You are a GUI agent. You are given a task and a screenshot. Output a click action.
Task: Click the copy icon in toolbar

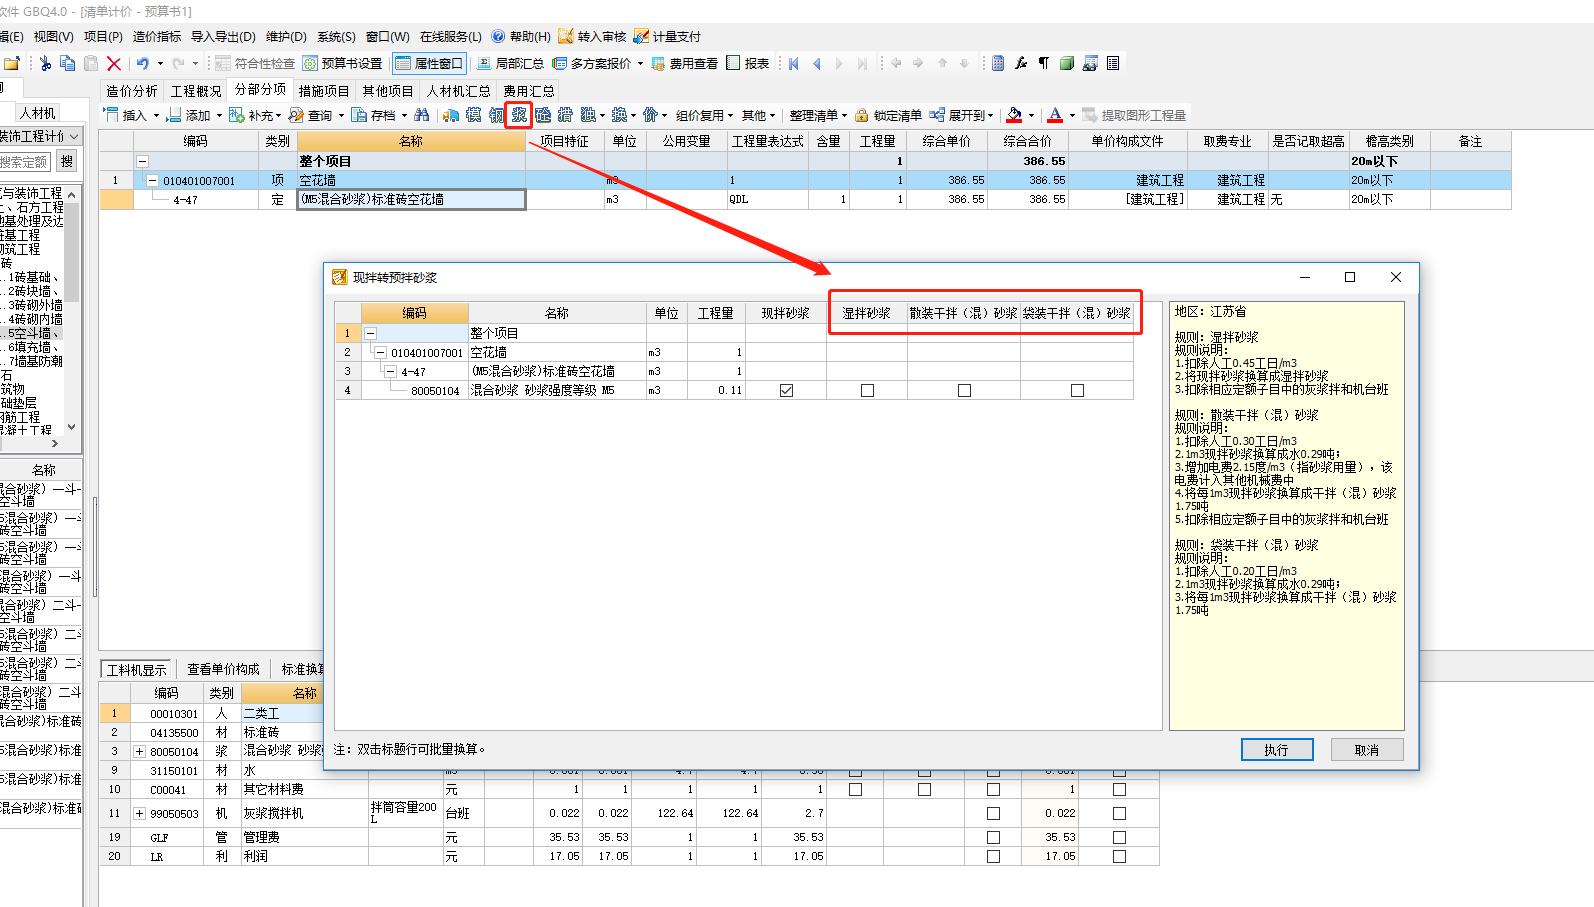point(68,63)
